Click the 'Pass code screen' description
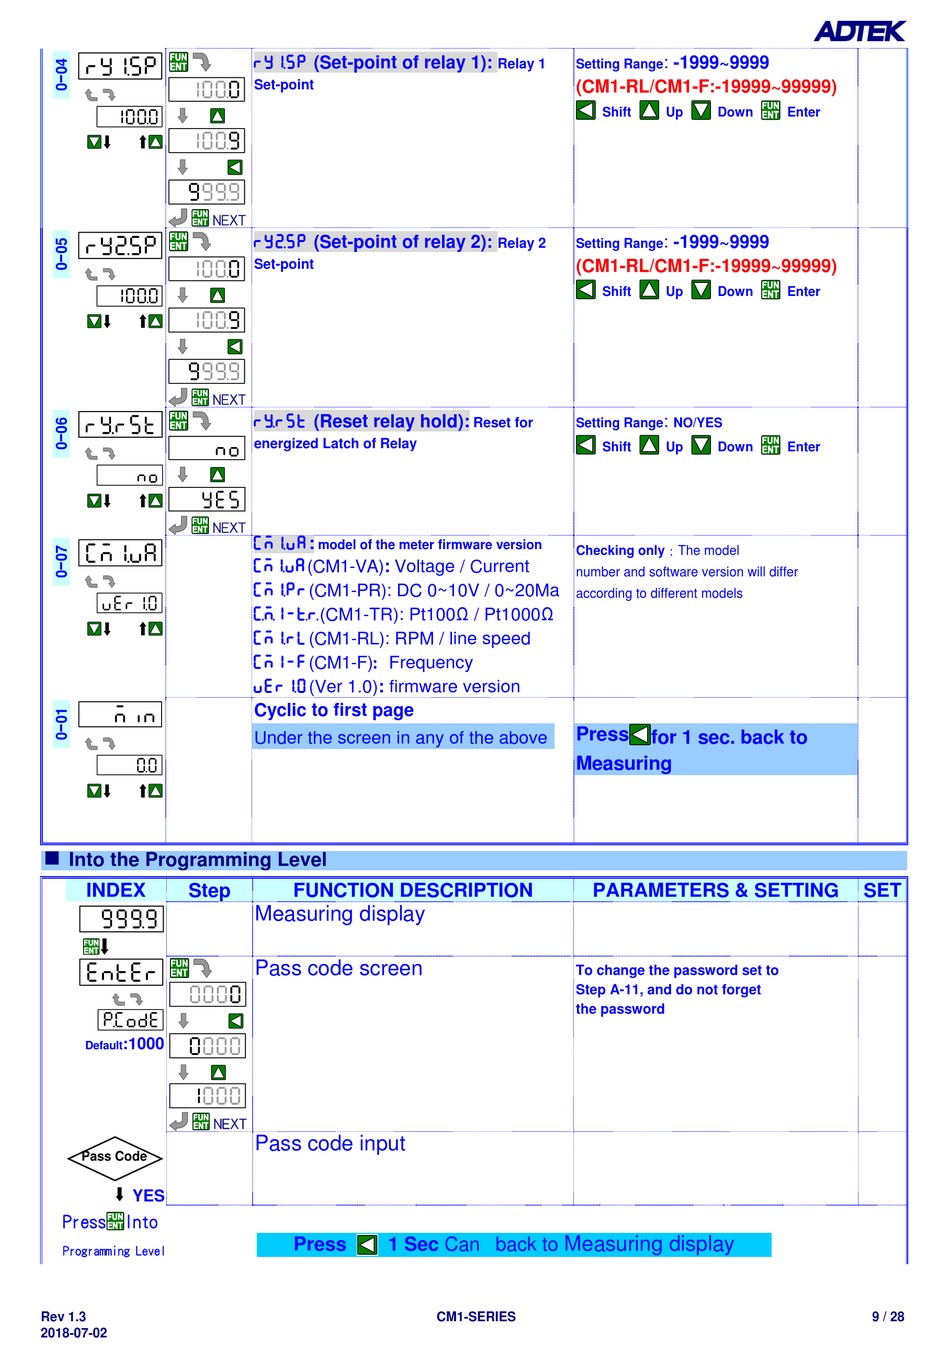Image resolution: width=950 pixels, height=1353 pixels. point(339,968)
